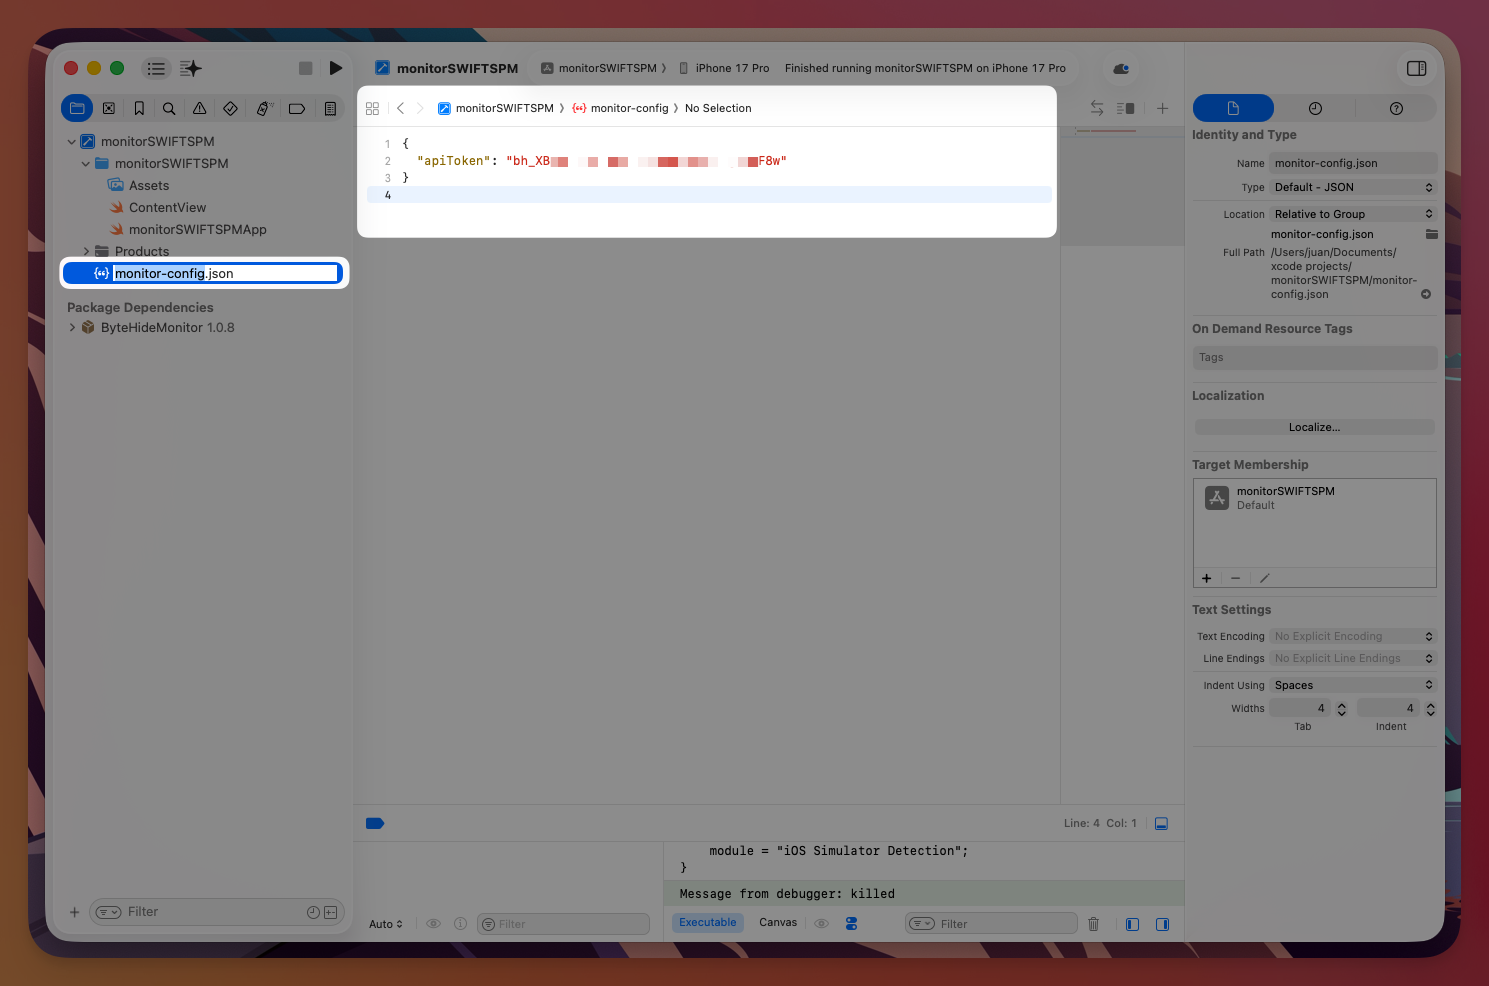
Task: Open the Quick Help inspector tab
Action: tap(1396, 108)
